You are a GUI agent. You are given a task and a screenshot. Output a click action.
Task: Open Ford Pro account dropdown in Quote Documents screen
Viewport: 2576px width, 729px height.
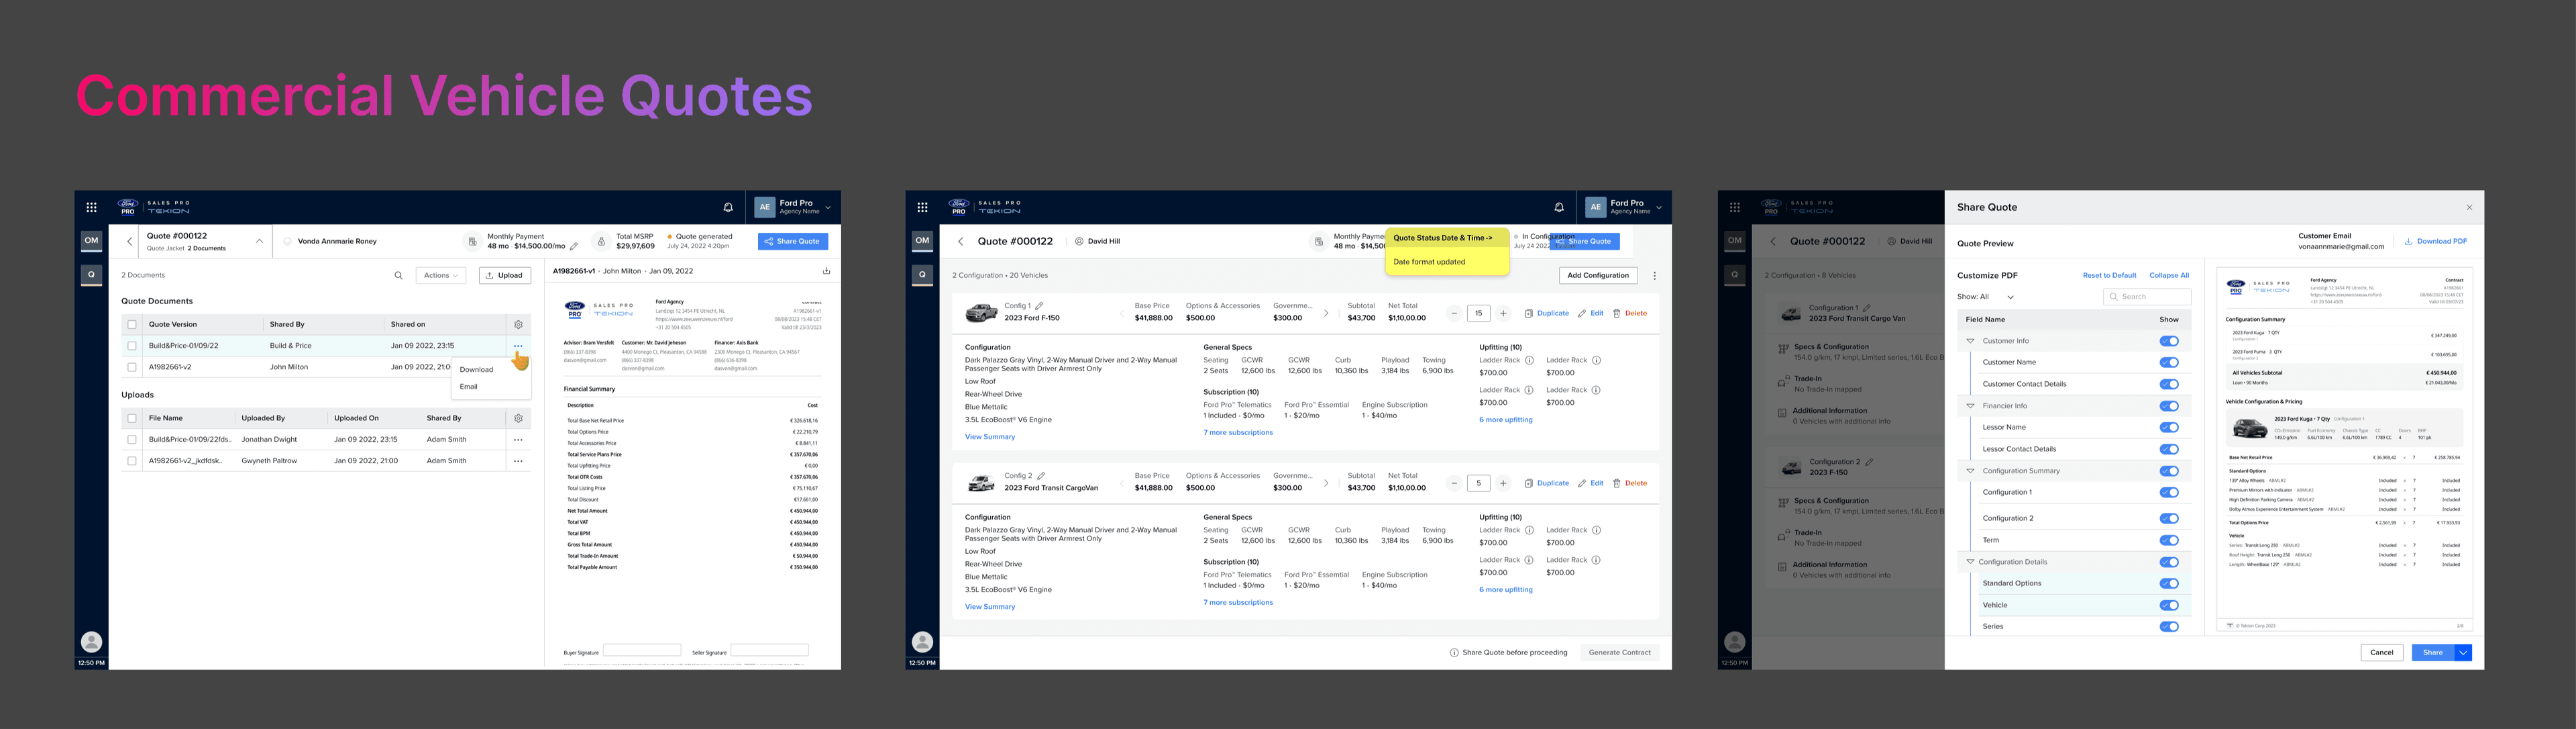click(828, 208)
